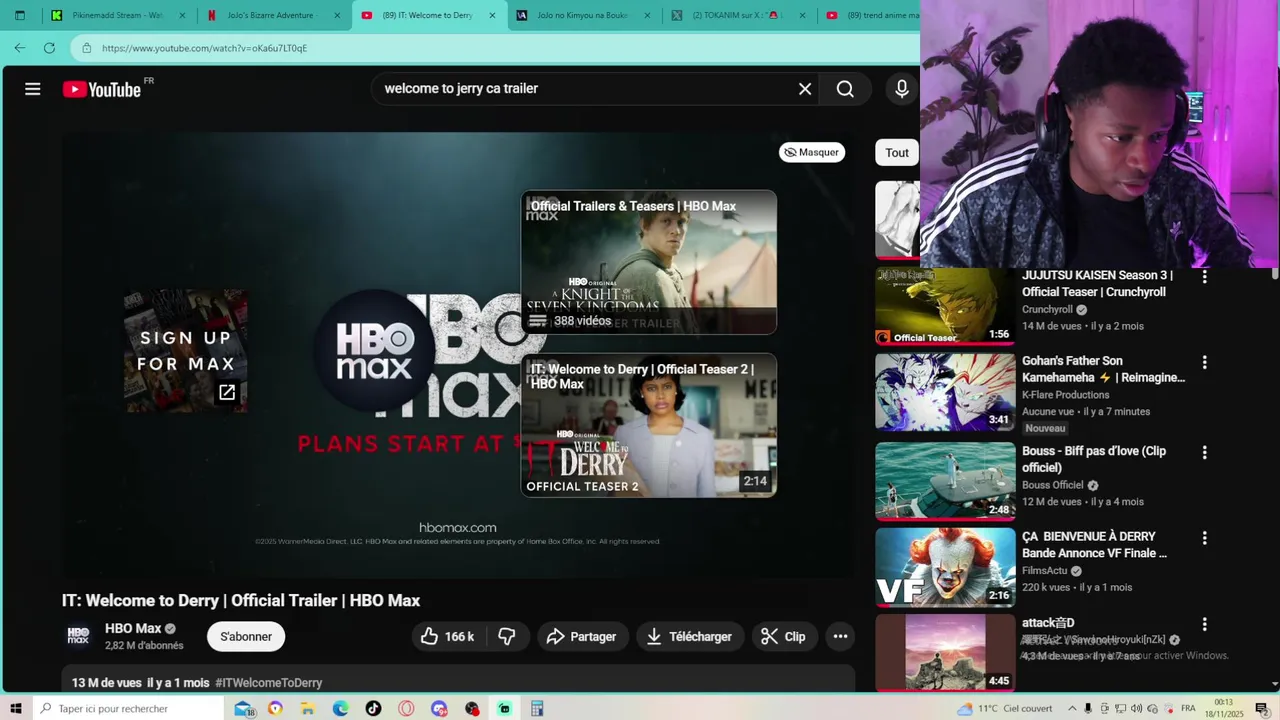
Task: Dislike the video with the thumbs-down
Action: pyautogui.click(x=507, y=636)
